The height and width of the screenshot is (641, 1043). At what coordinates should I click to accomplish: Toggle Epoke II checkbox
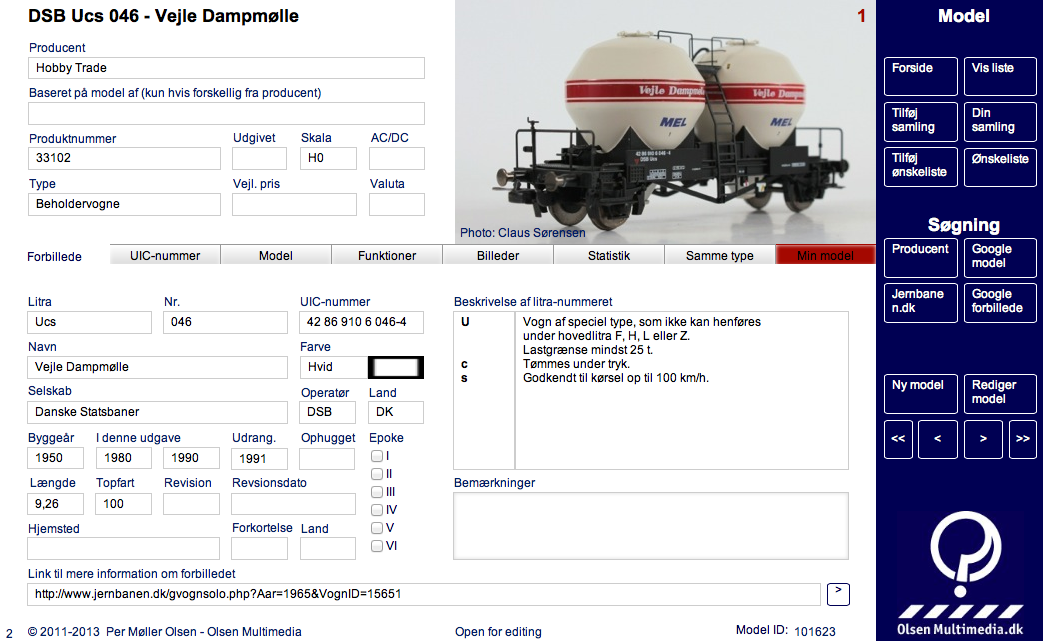377,474
